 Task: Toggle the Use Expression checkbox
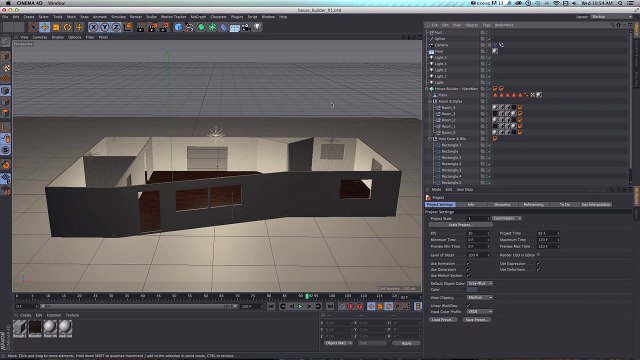pos(538,264)
